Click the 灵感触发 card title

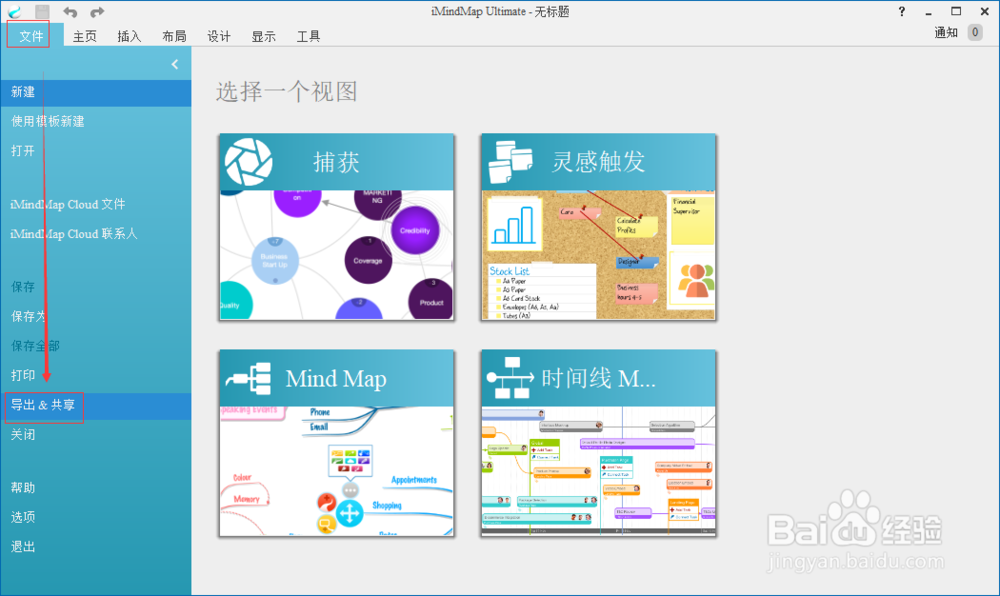click(598, 162)
